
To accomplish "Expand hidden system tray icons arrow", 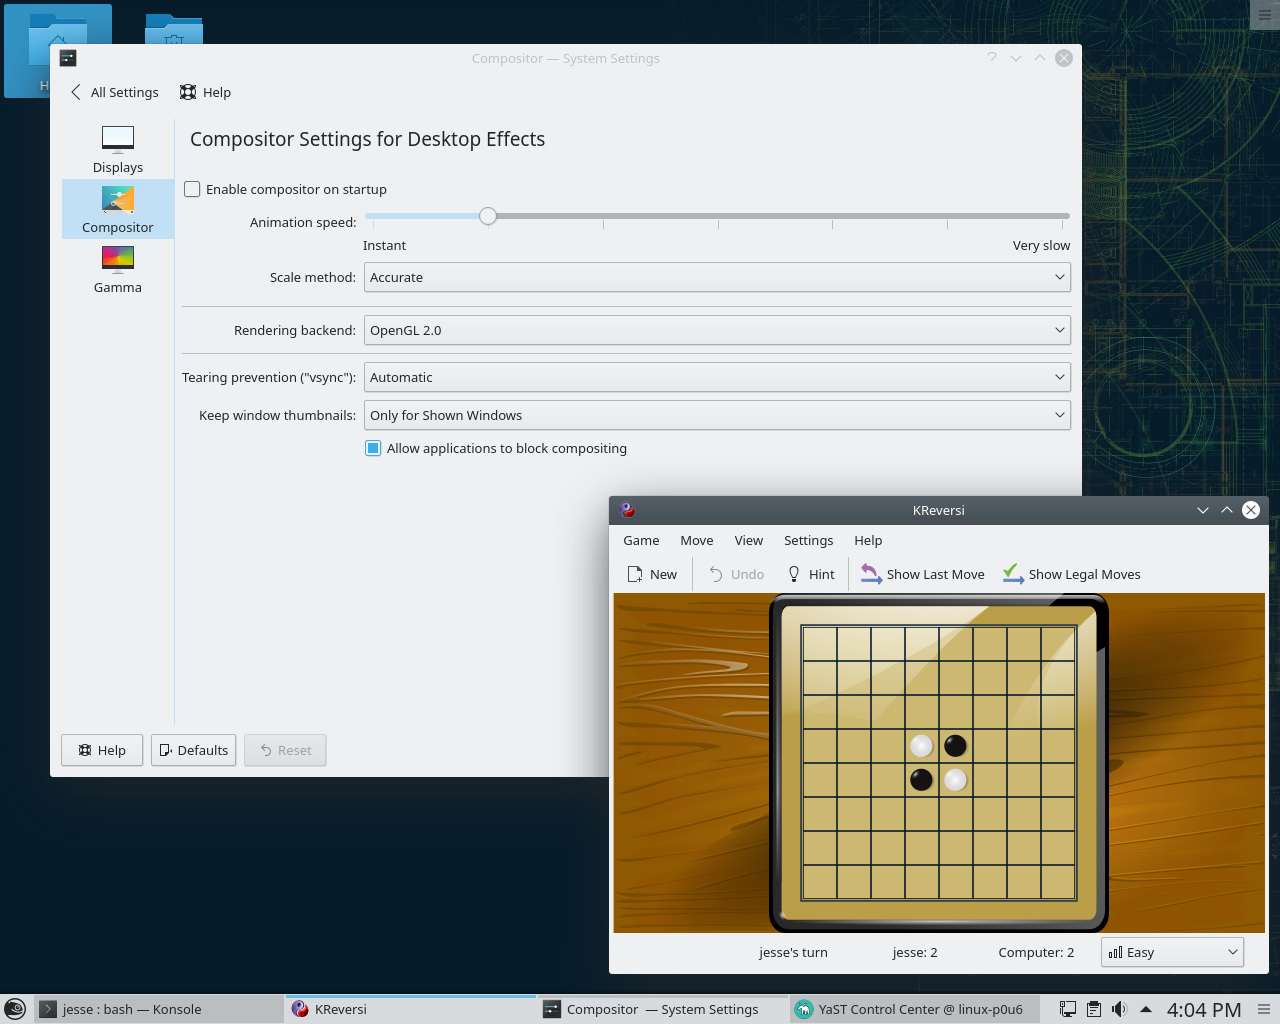I will (1146, 1009).
